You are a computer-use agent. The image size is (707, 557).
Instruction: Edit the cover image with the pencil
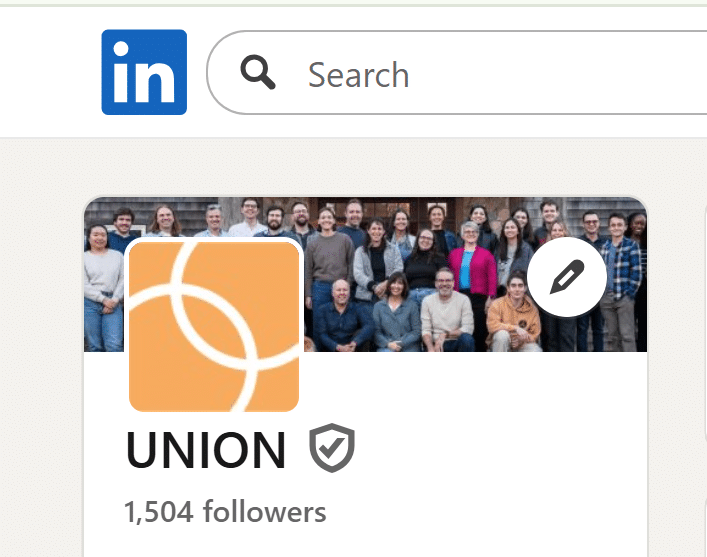(567, 276)
